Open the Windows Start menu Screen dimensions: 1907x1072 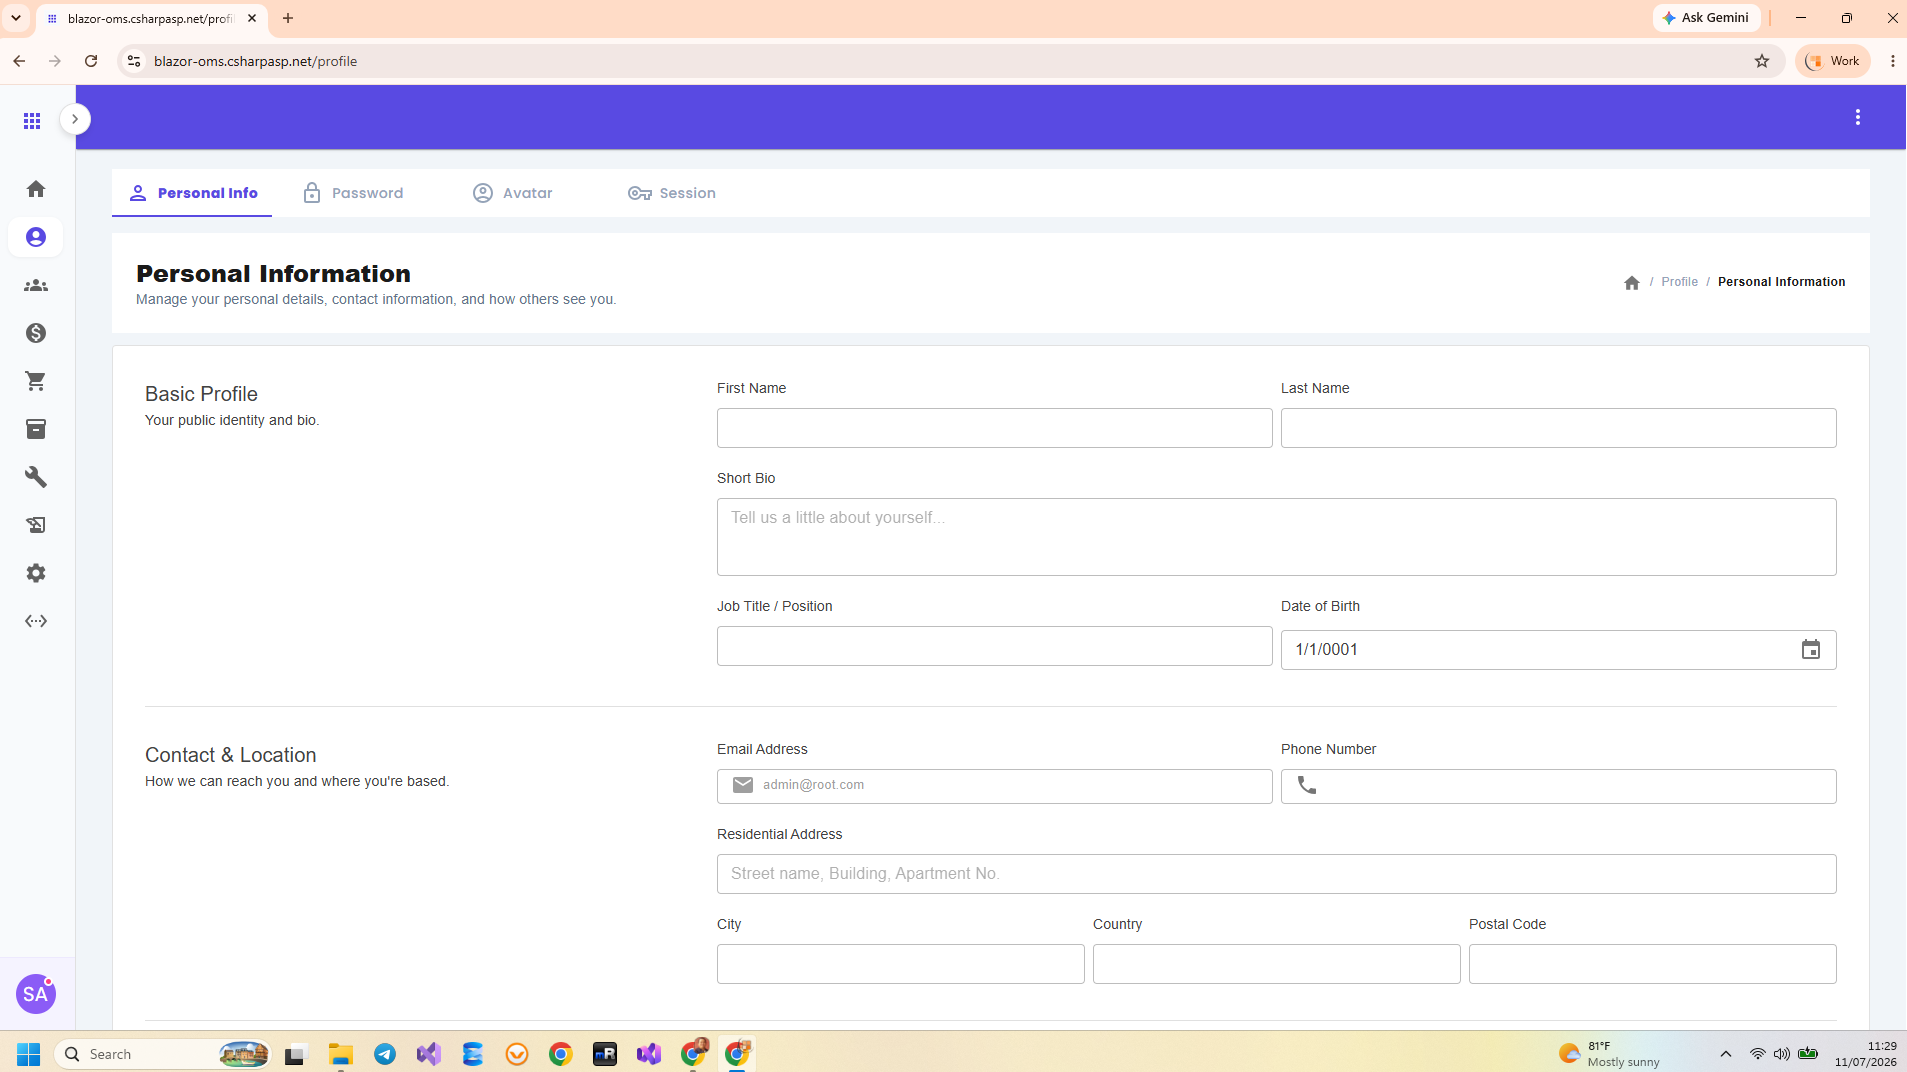(28, 1054)
